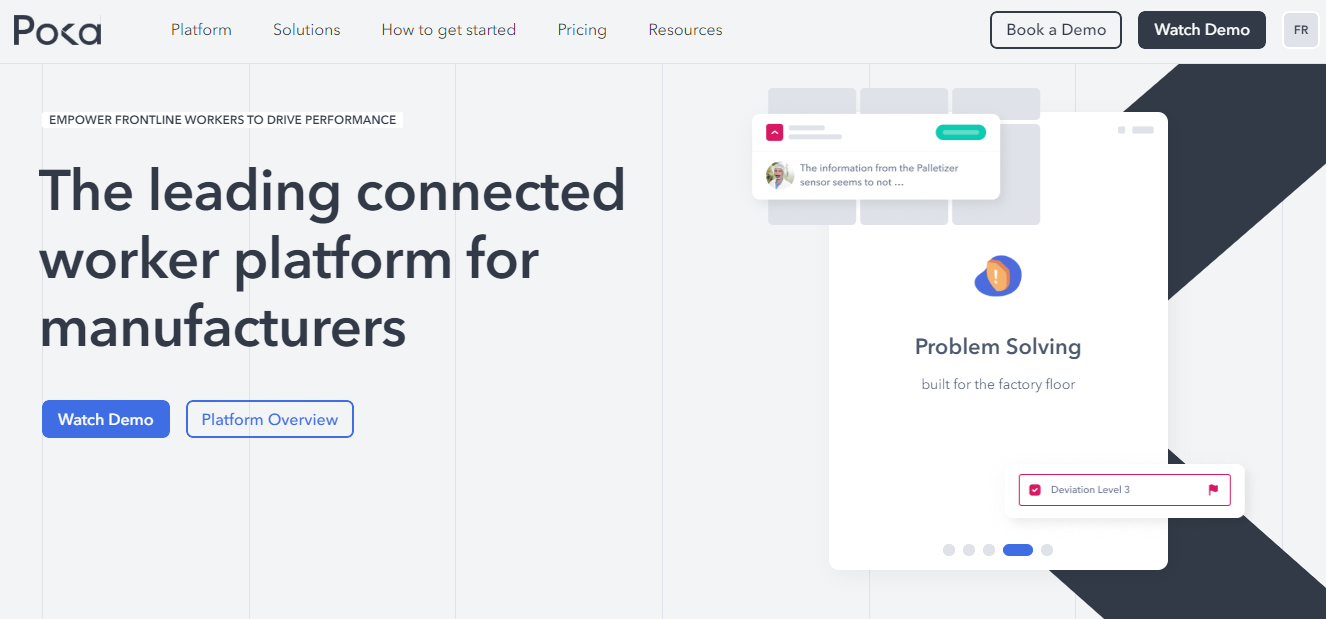The height and width of the screenshot is (619, 1326).
Task: Switch language with the FR button
Action: (1301, 30)
